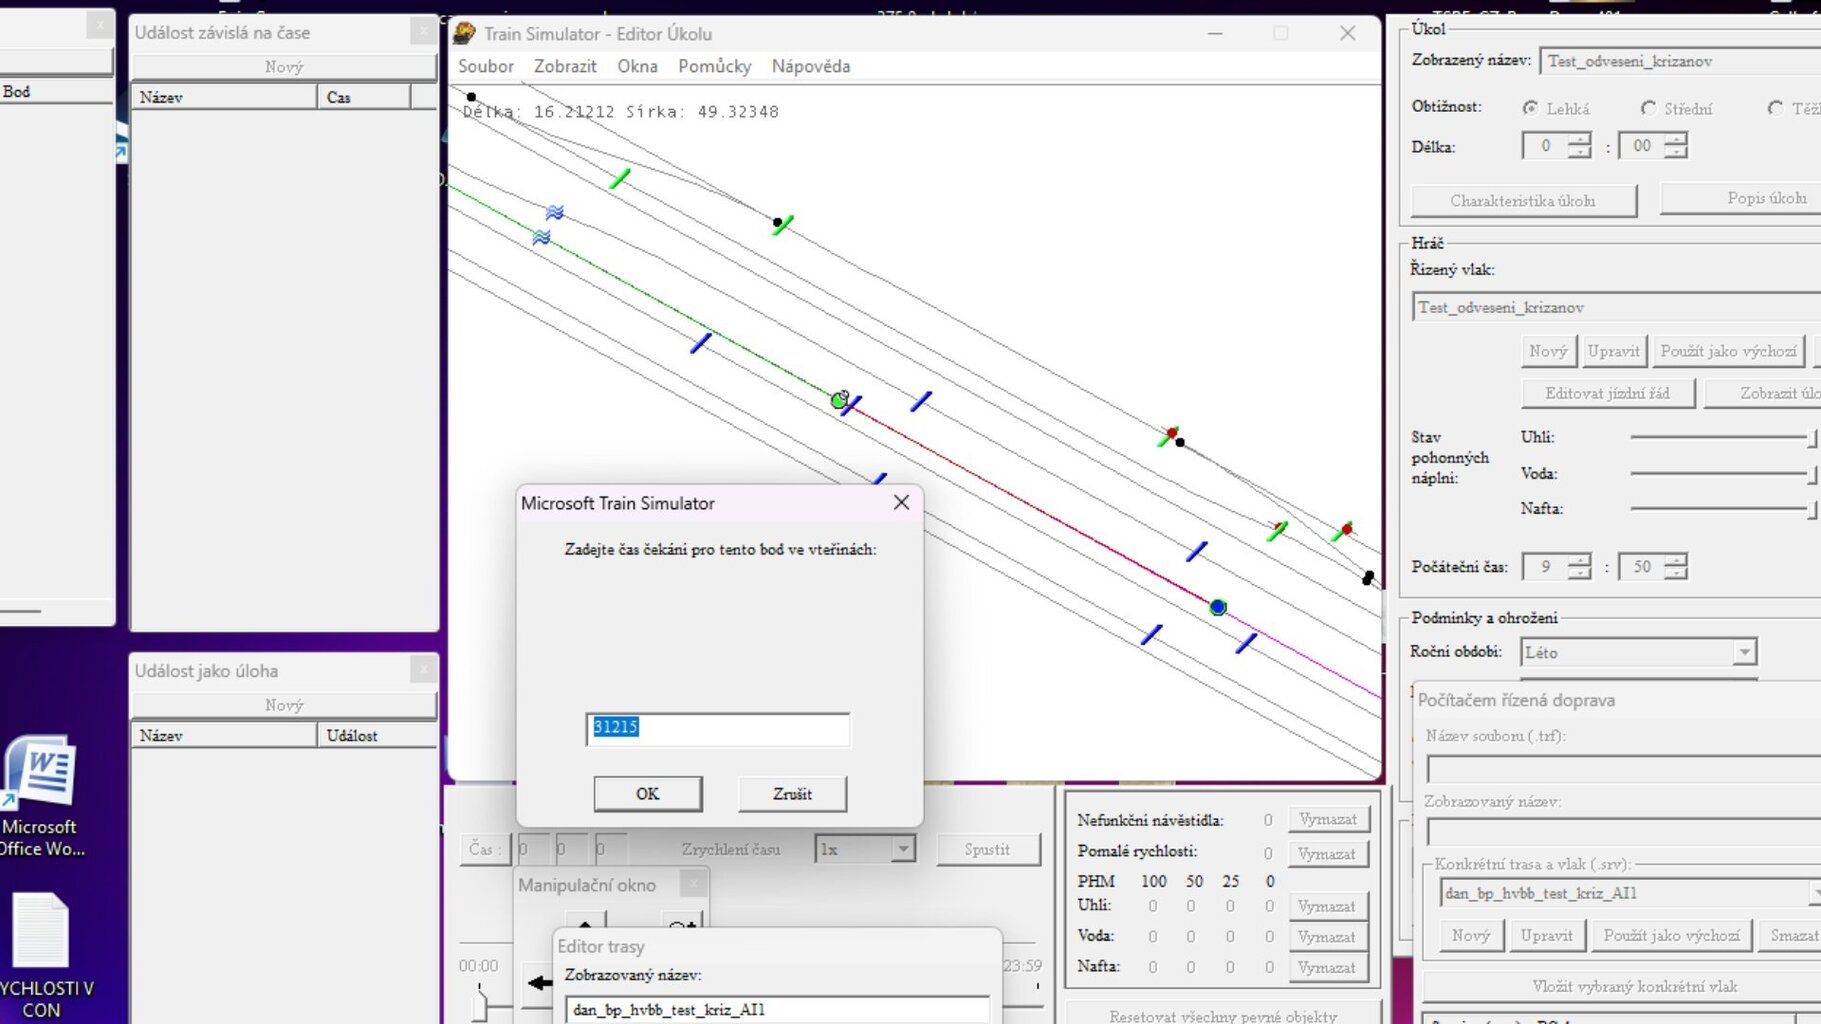Image resolution: width=1821 pixels, height=1024 pixels.
Task: Increase the Délka hours stepper value
Action: [1579, 139]
